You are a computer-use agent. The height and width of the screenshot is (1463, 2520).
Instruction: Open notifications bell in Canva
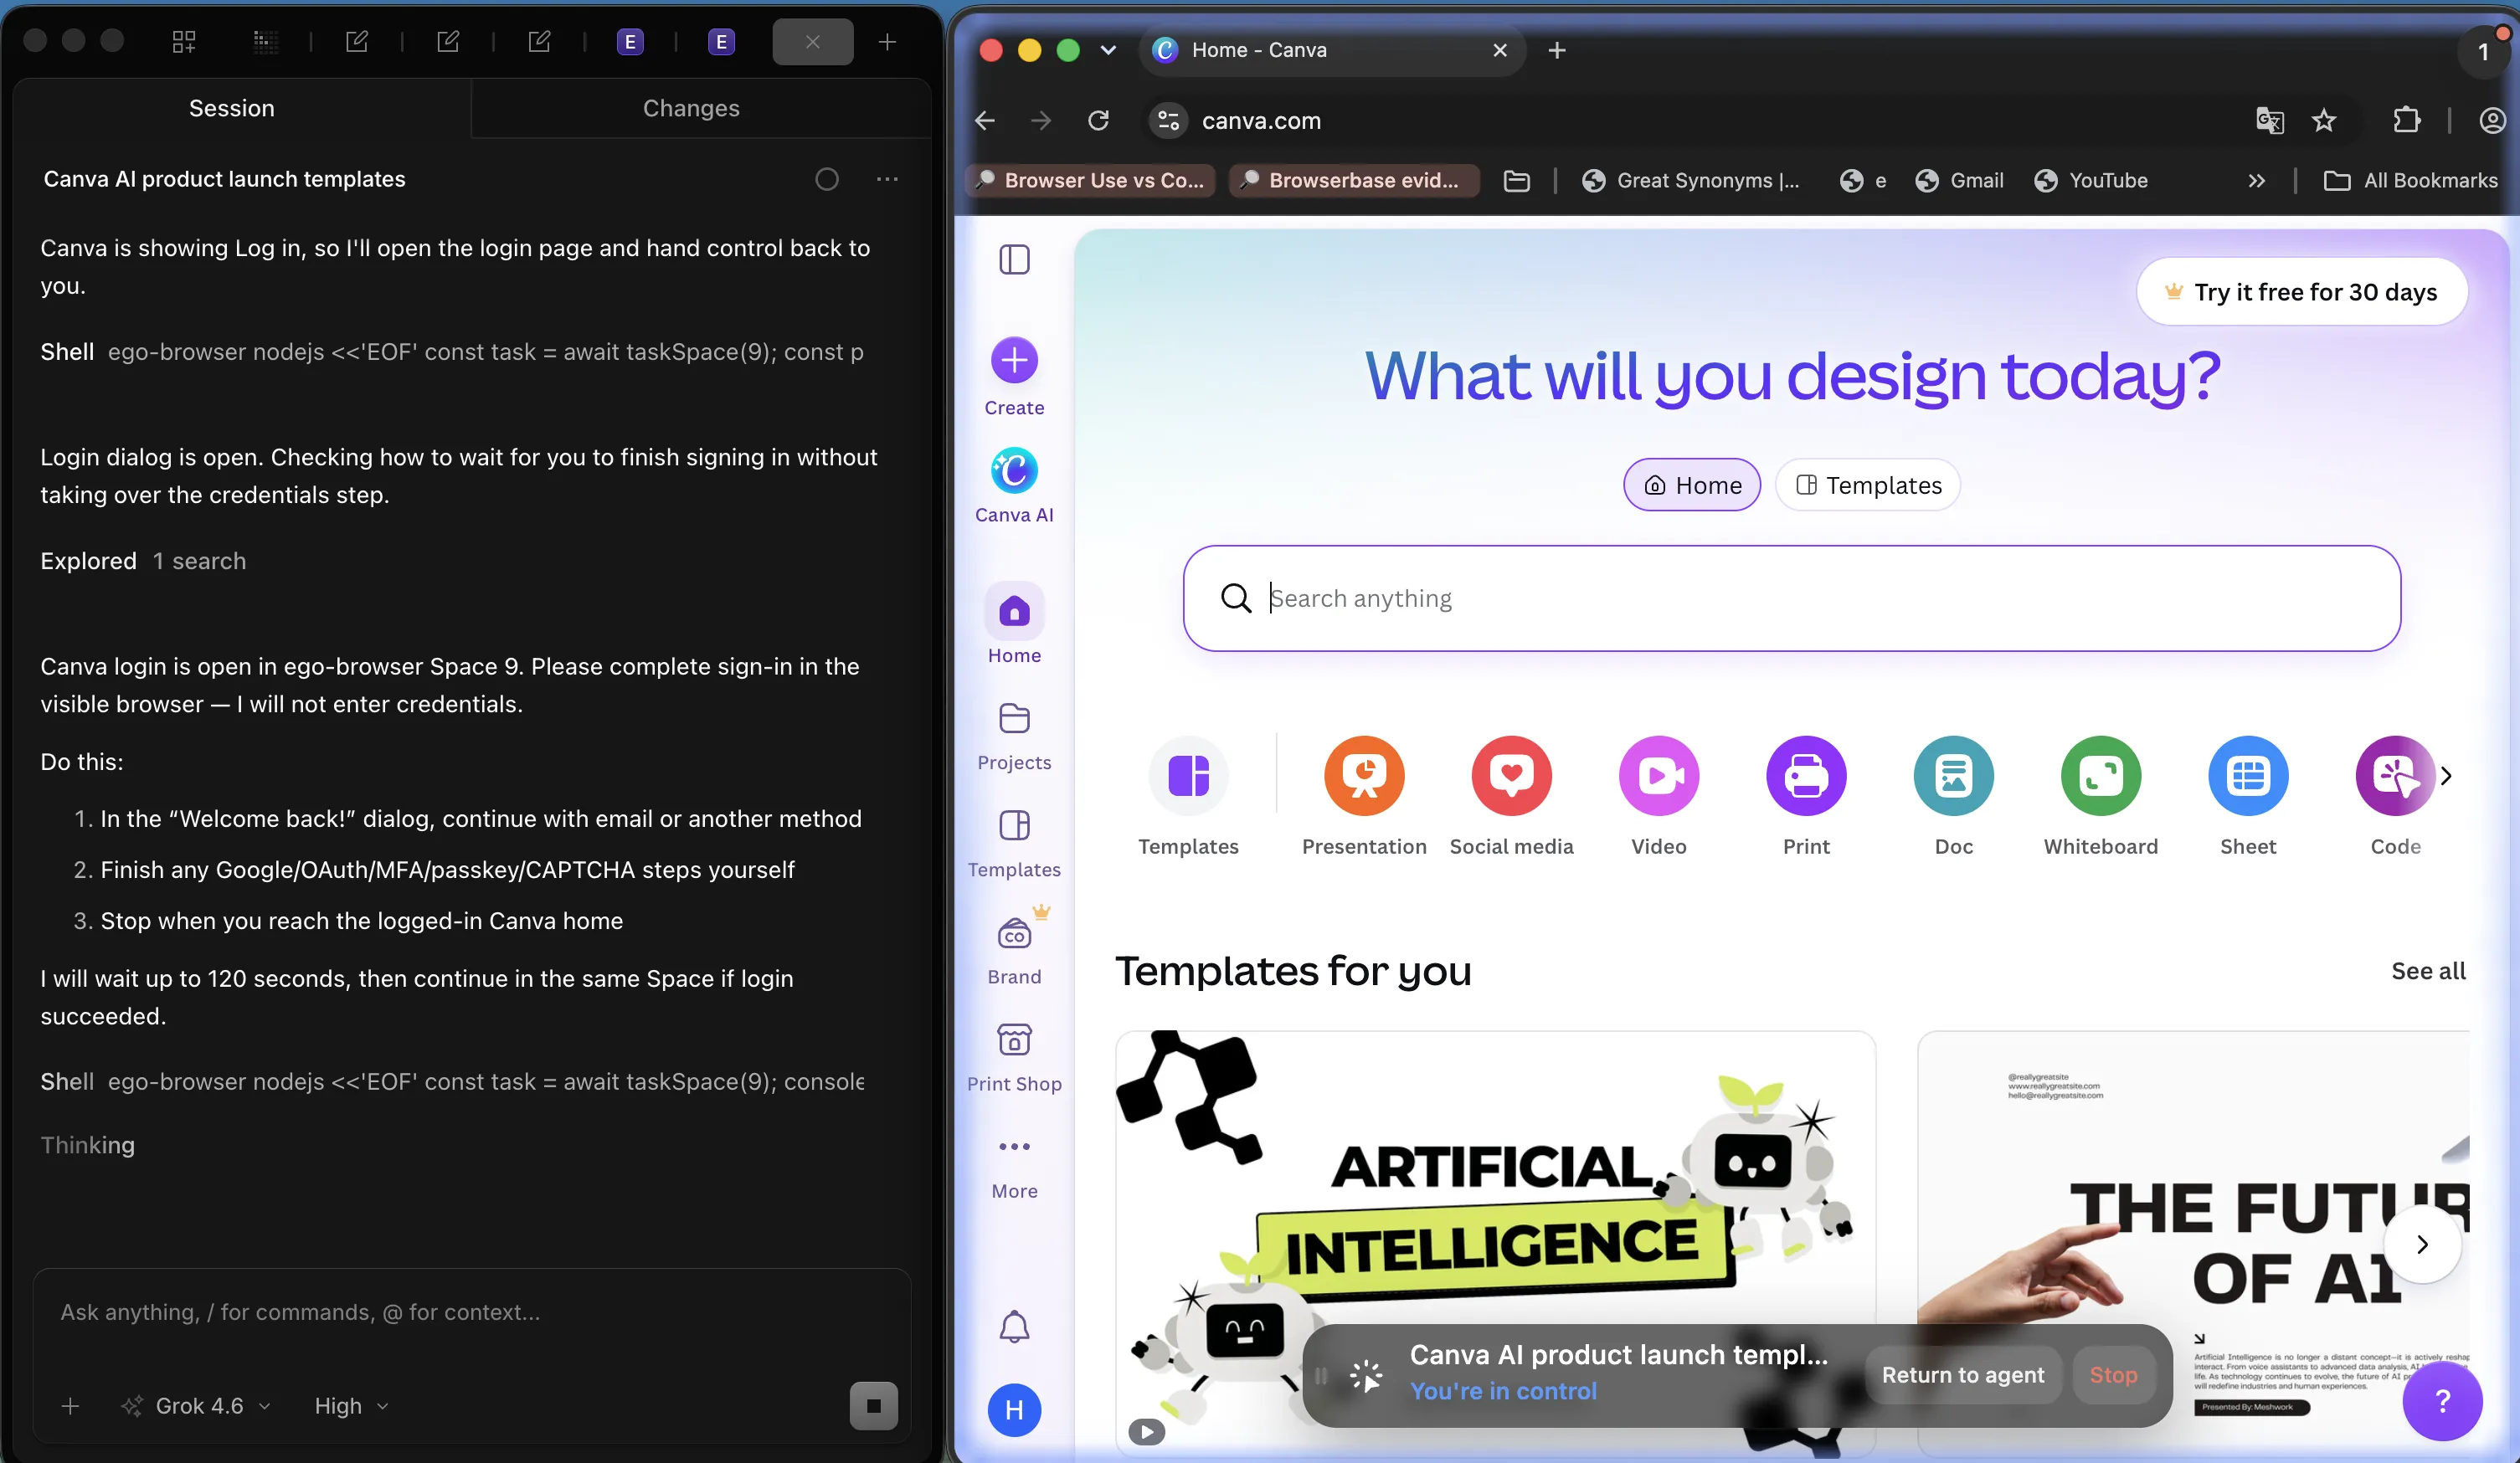click(1014, 1326)
